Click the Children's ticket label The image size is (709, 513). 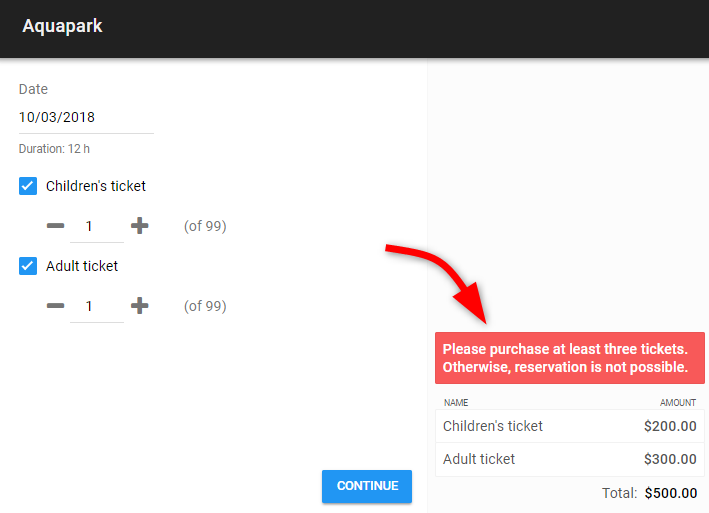[x=96, y=186]
